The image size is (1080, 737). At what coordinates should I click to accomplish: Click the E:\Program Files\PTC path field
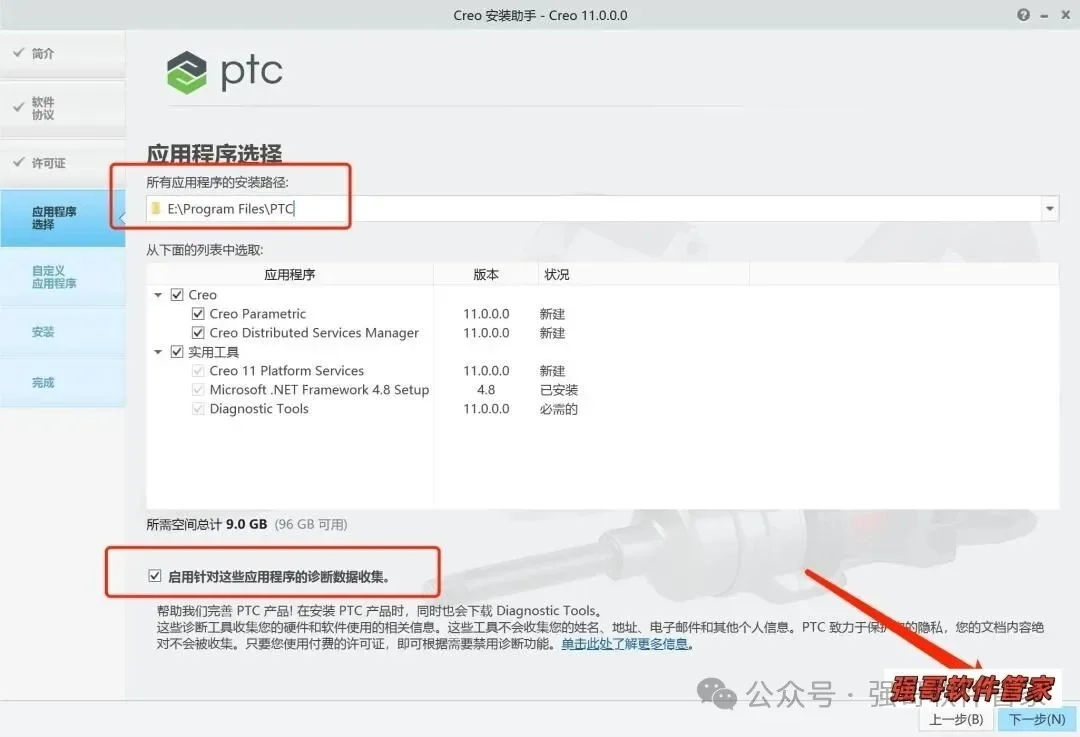(x=602, y=208)
